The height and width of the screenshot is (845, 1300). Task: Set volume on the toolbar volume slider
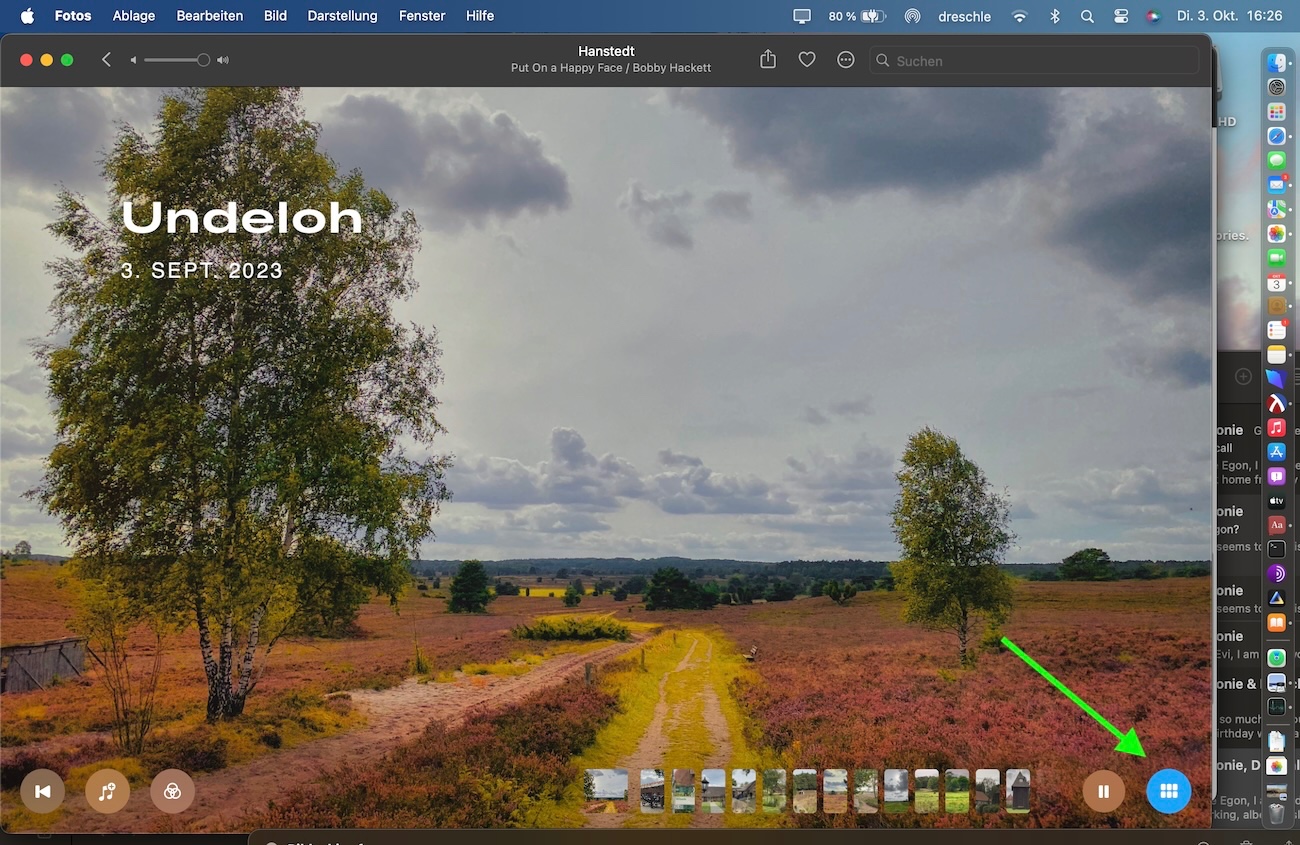point(177,60)
